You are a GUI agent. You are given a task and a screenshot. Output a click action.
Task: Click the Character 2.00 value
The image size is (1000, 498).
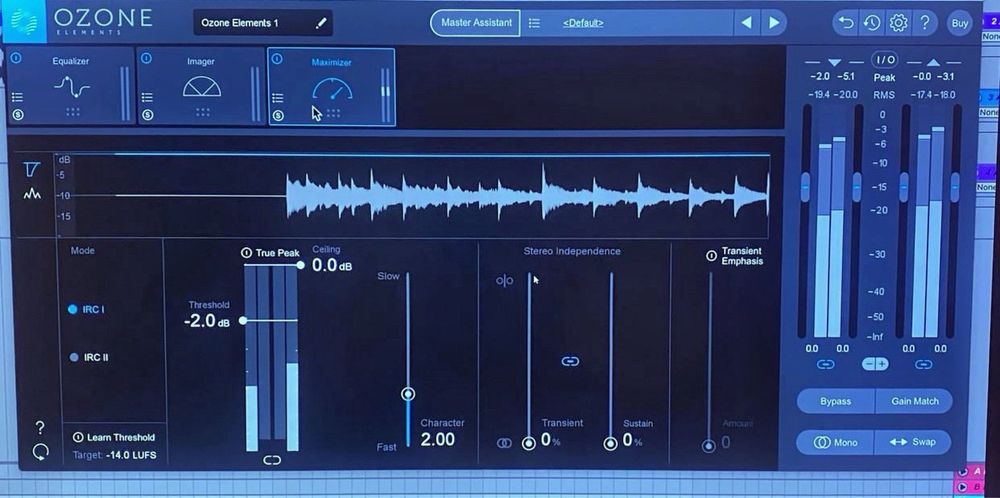pyautogui.click(x=438, y=439)
